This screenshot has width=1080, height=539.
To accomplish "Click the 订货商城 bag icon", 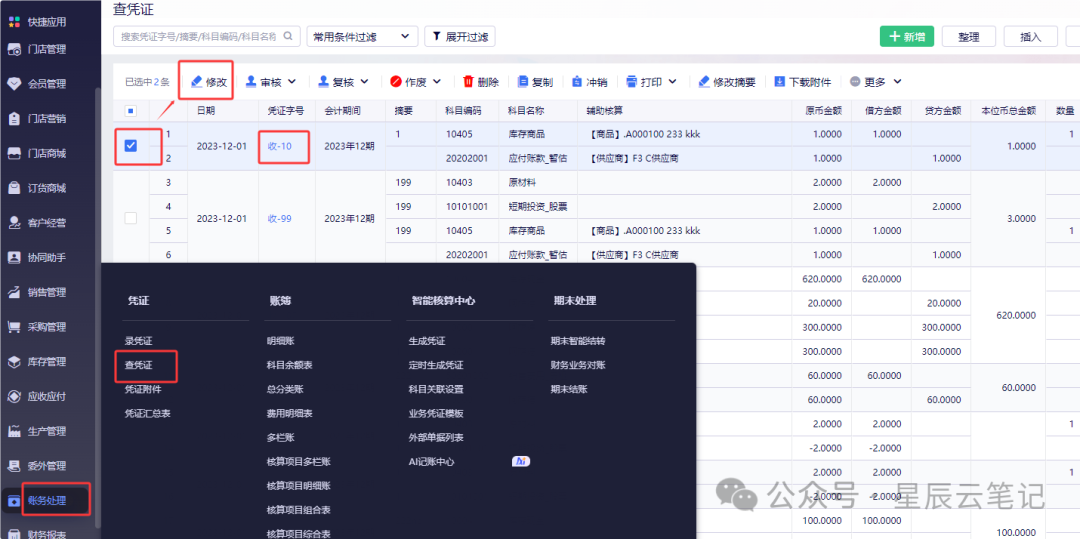I will click(x=14, y=188).
